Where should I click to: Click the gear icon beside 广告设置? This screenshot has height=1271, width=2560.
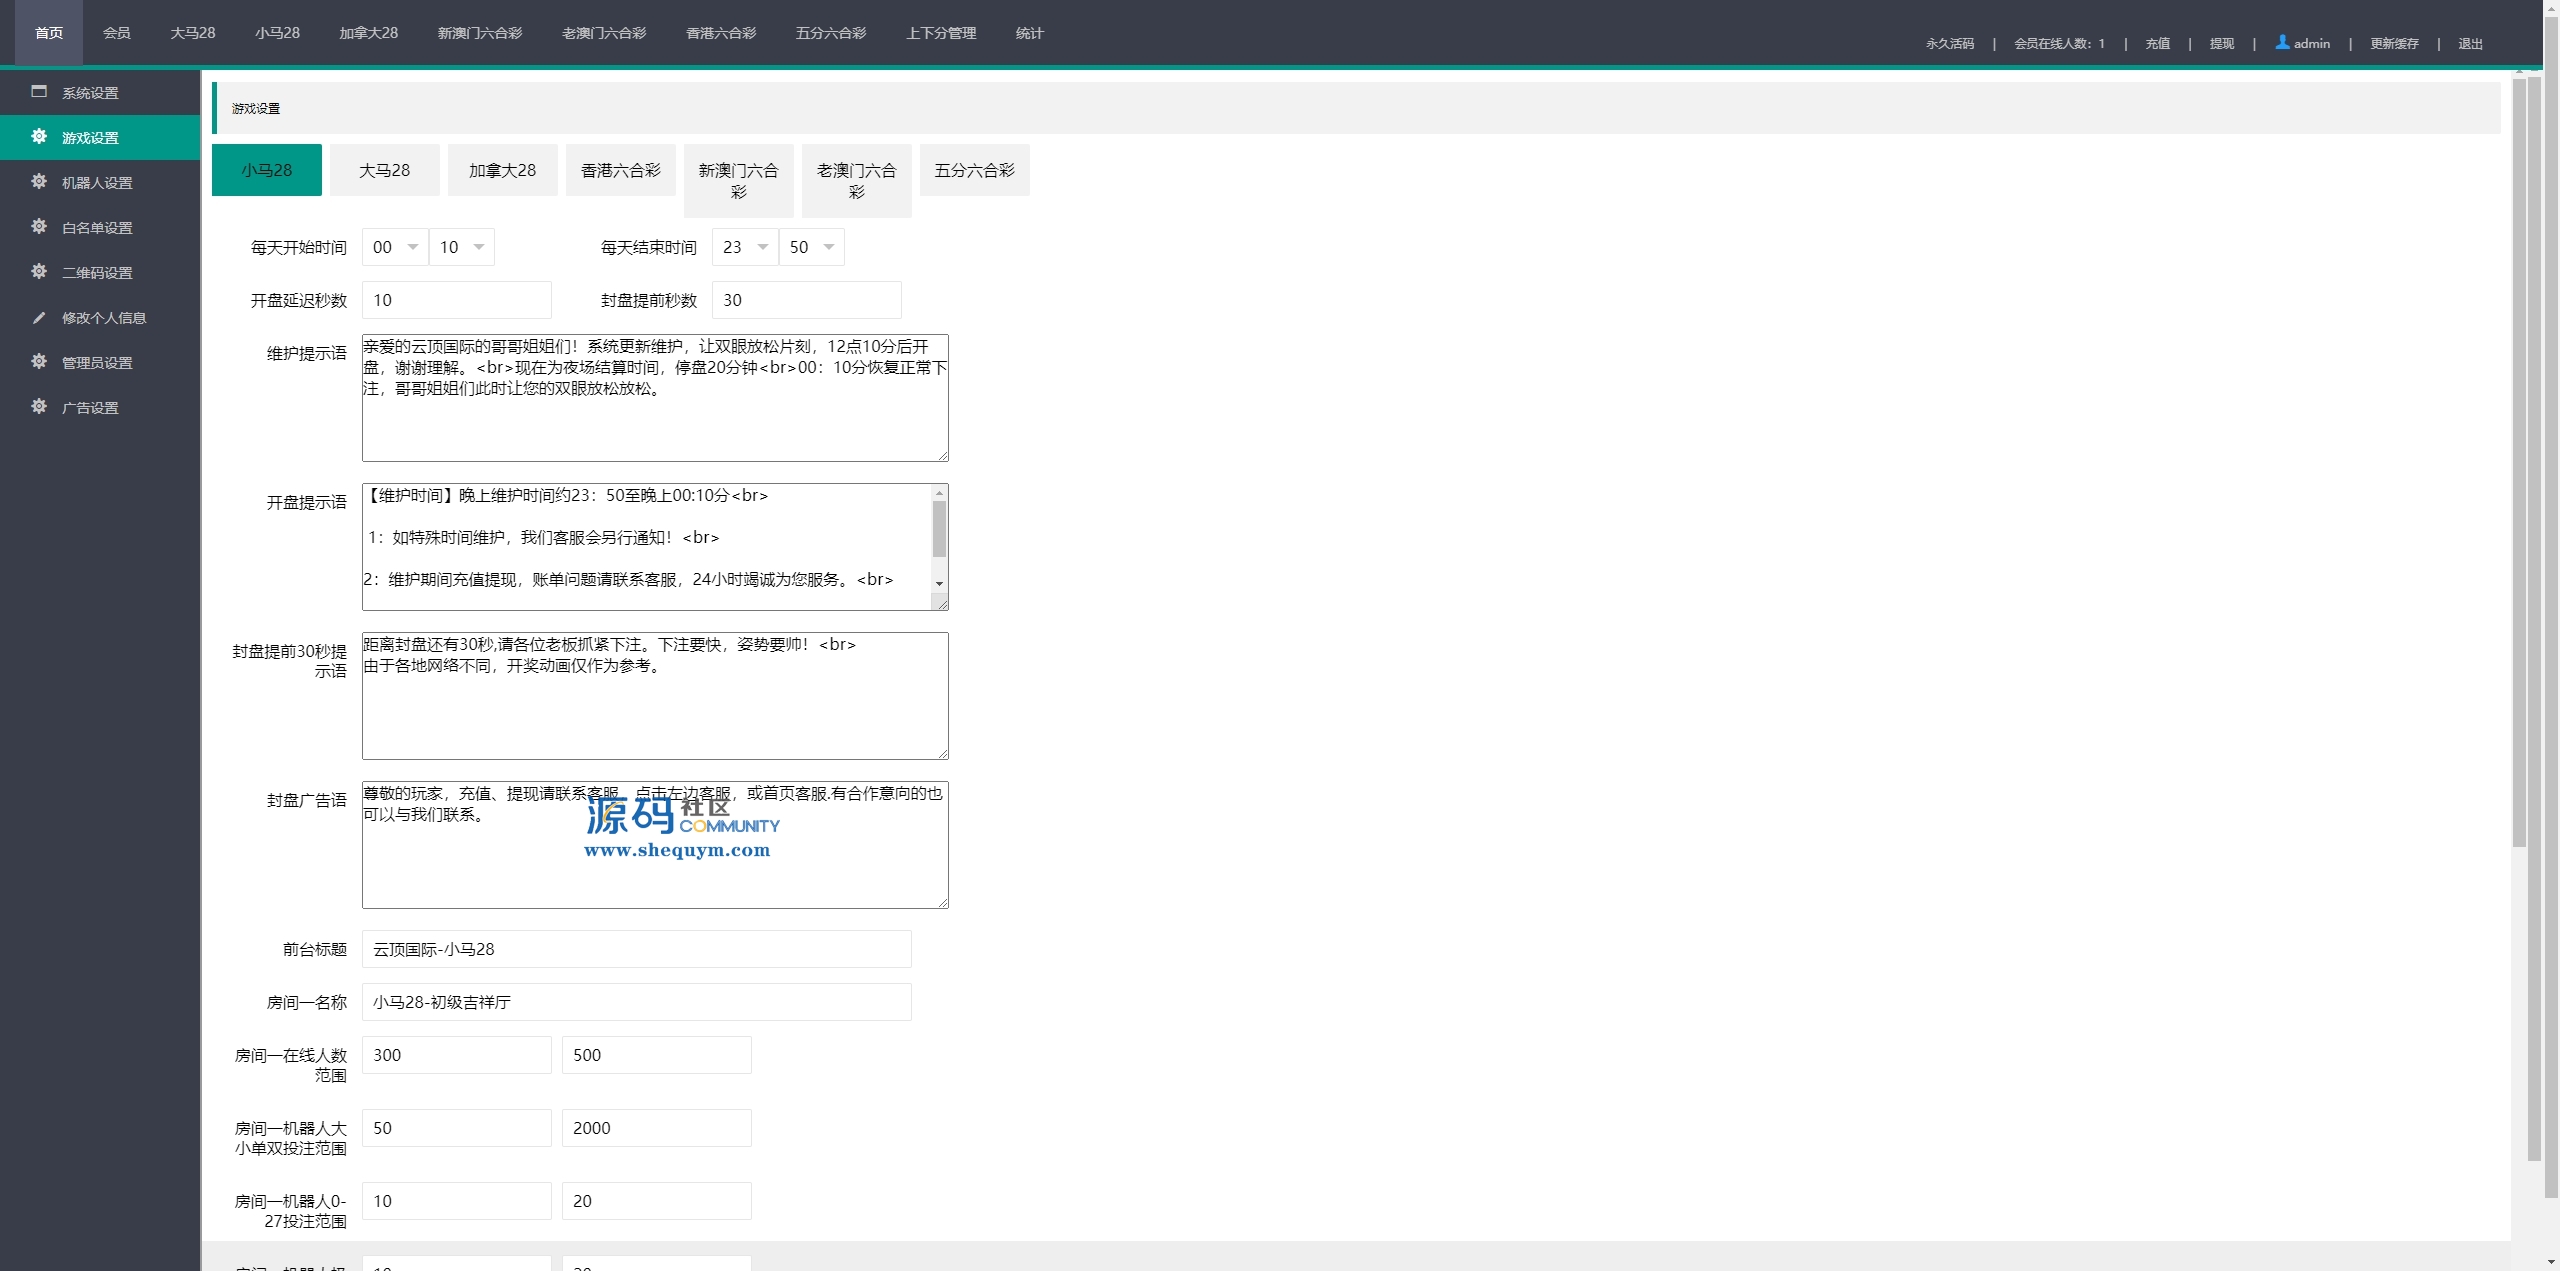pos(39,406)
